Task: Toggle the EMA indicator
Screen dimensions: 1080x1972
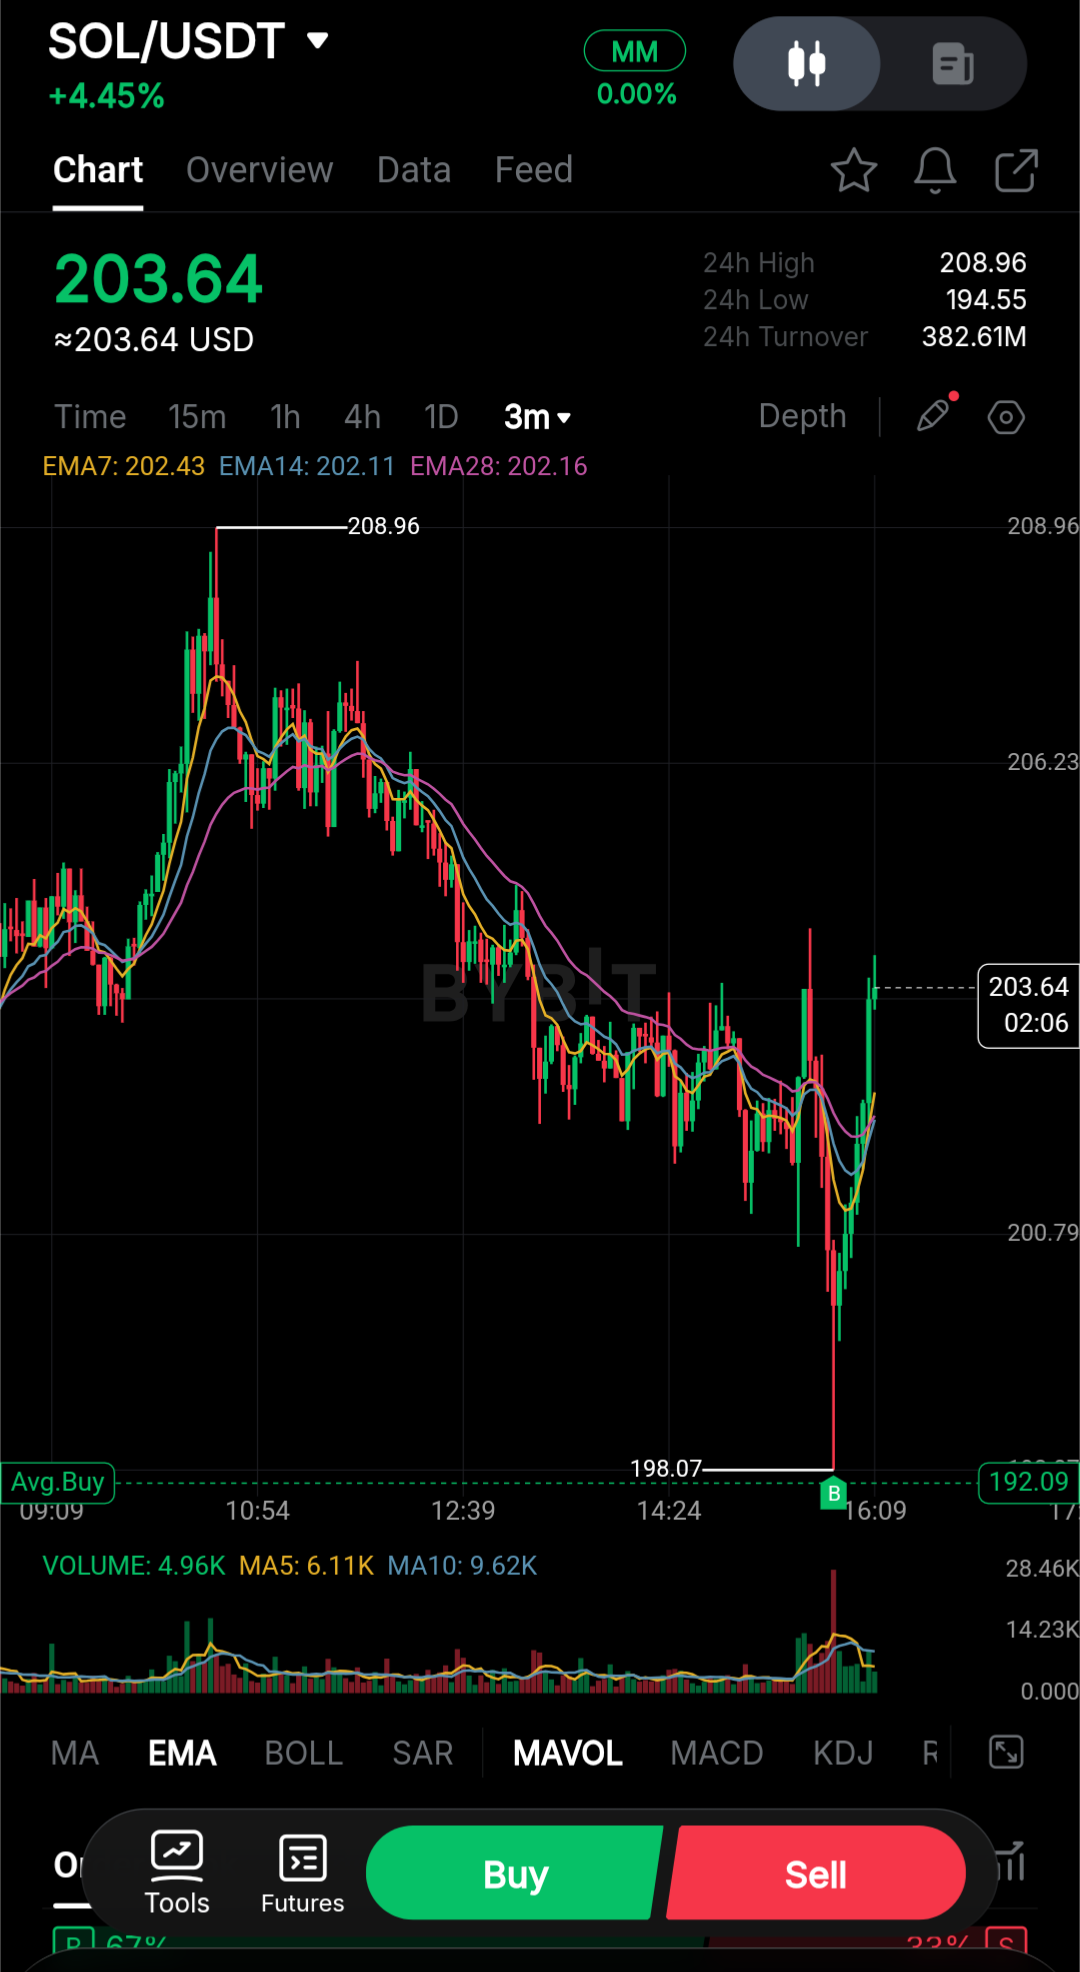Action: (x=182, y=1753)
